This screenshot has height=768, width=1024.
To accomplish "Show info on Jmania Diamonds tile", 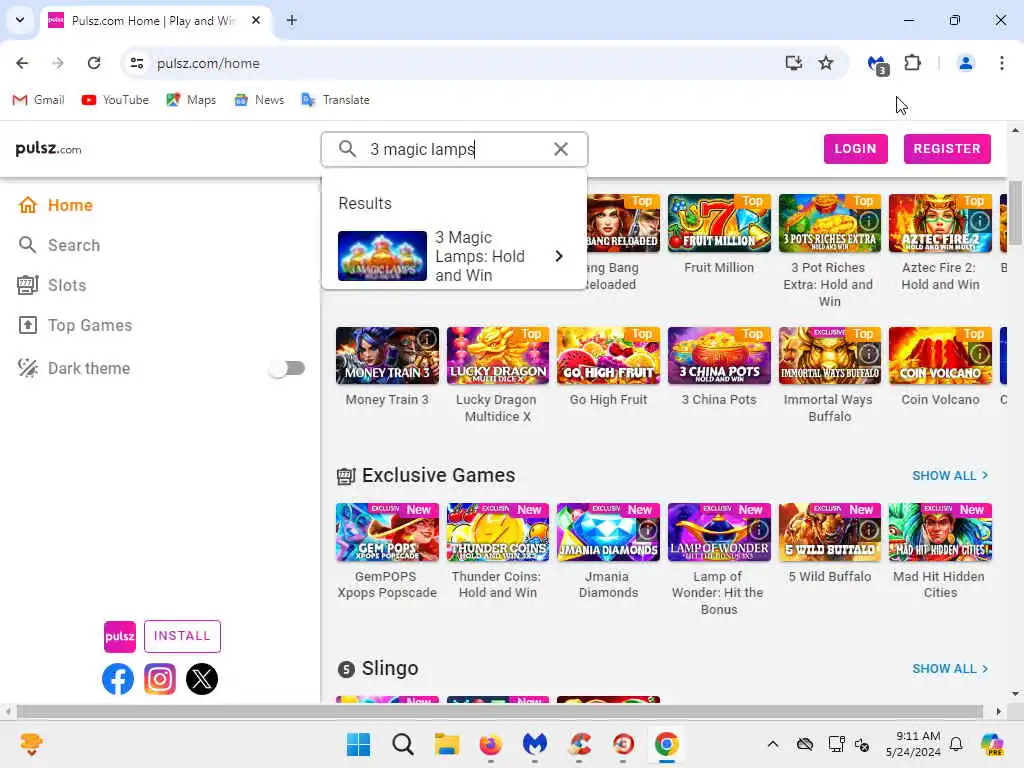I will [x=647, y=530].
